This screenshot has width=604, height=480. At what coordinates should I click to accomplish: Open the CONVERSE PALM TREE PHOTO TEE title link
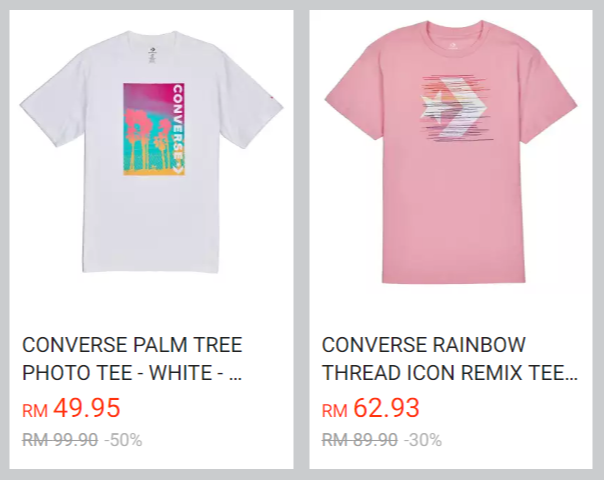(x=132, y=359)
